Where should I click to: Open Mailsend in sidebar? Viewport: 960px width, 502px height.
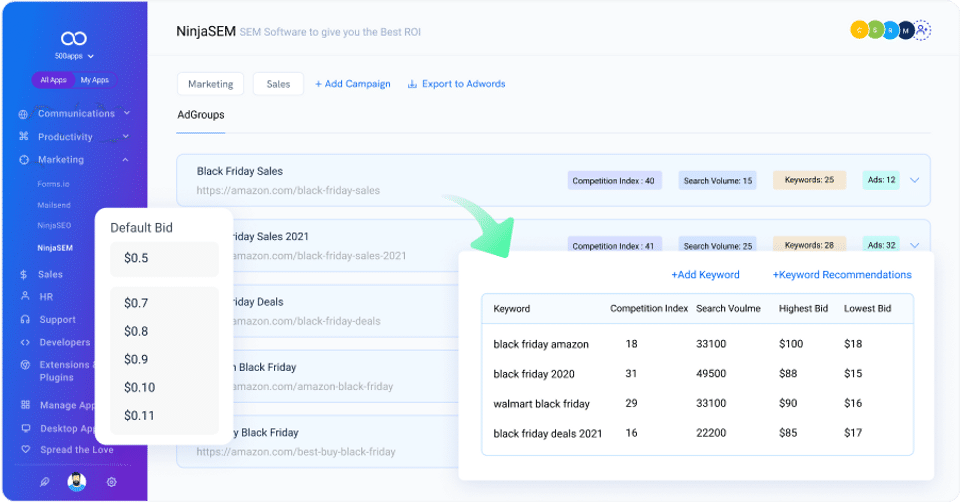point(54,205)
